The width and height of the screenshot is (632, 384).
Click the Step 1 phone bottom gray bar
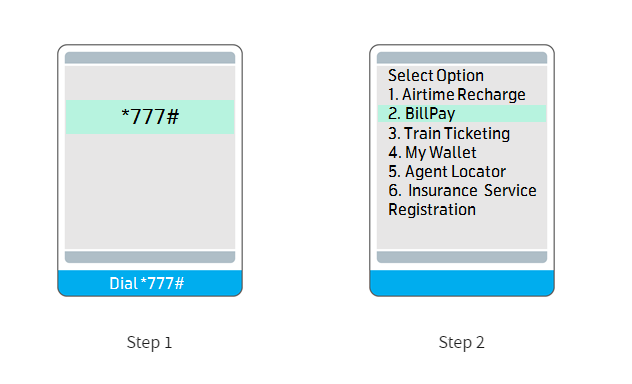click(x=150, y=257)
